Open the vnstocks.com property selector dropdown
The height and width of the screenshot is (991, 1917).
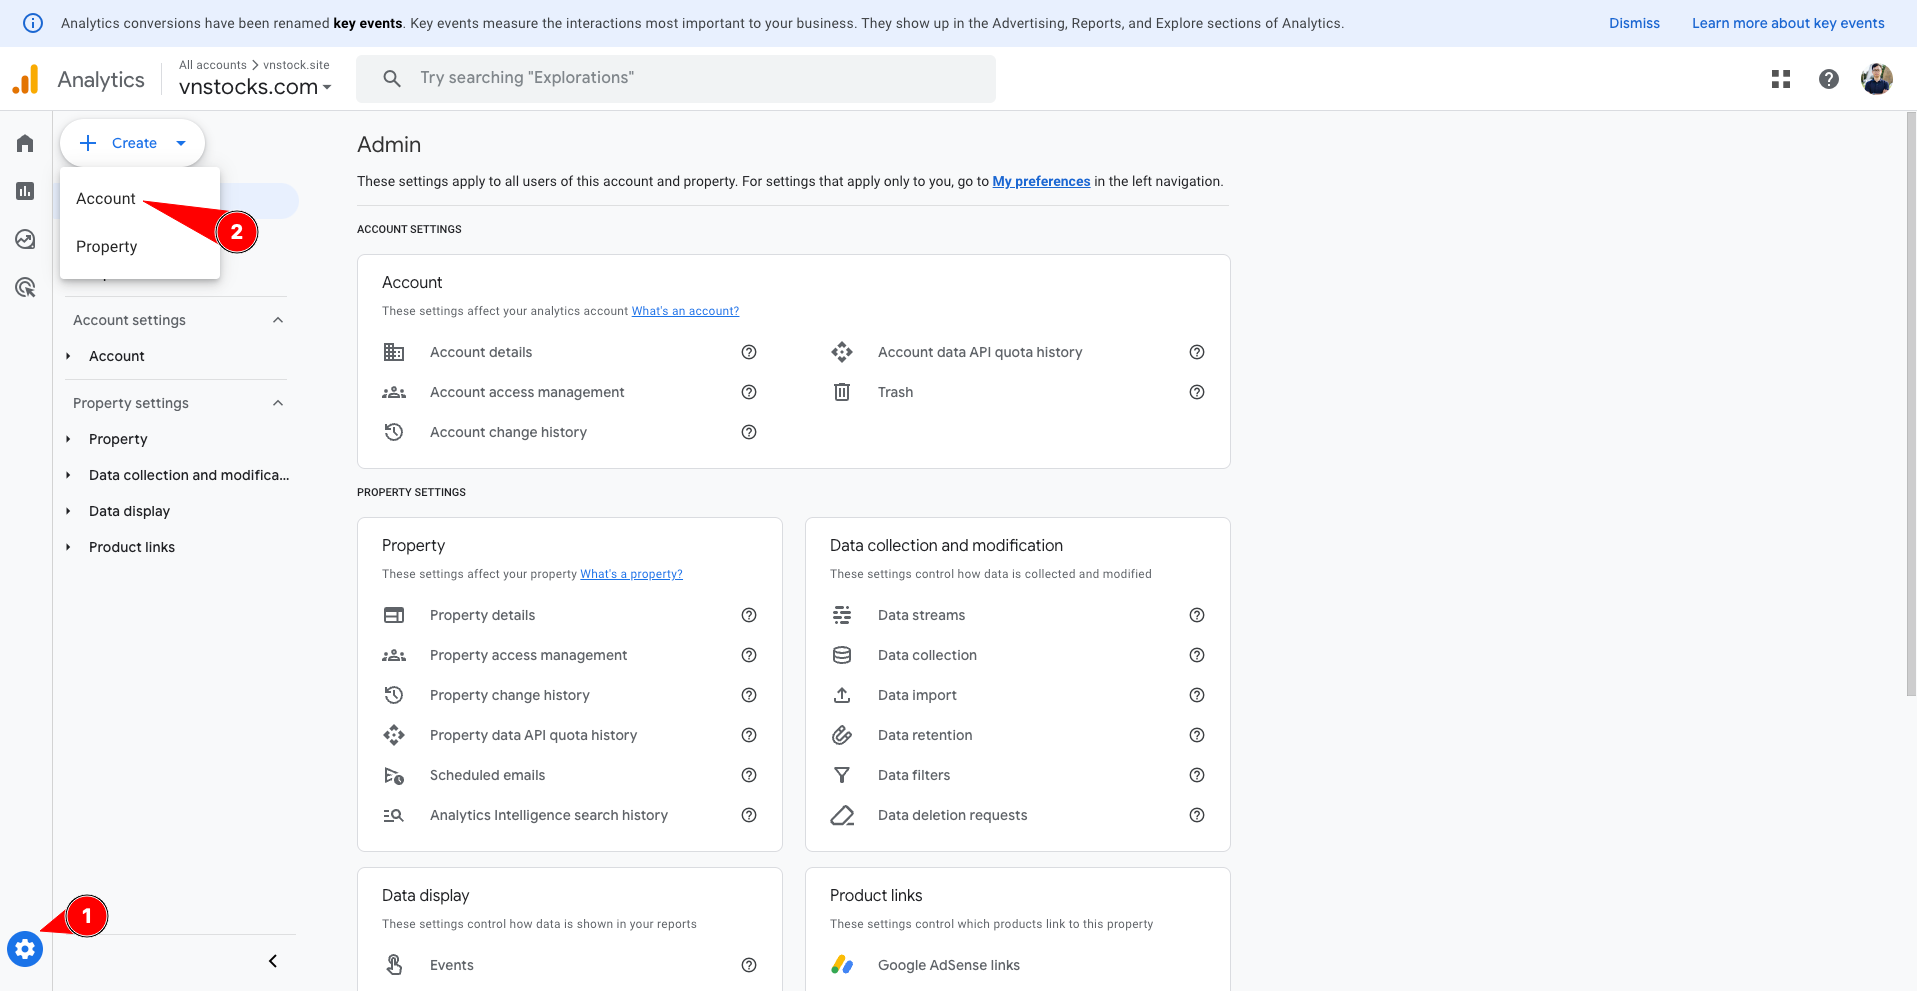[x=255, y=87]
